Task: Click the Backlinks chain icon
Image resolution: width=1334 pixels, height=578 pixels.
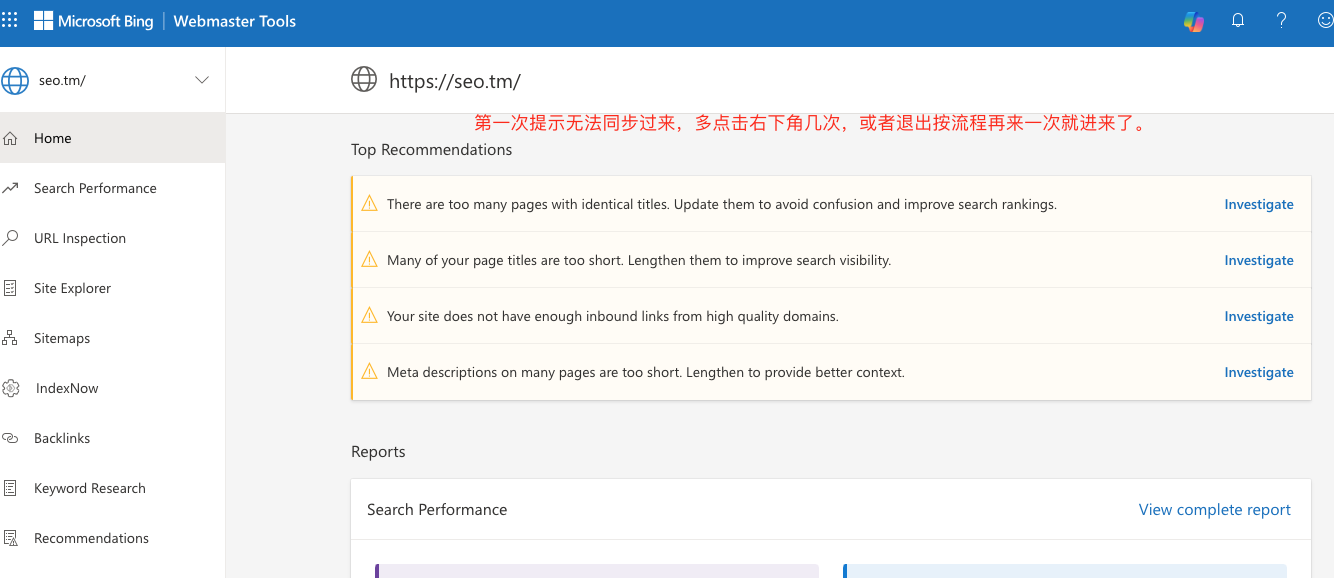Action: (11, 438)
